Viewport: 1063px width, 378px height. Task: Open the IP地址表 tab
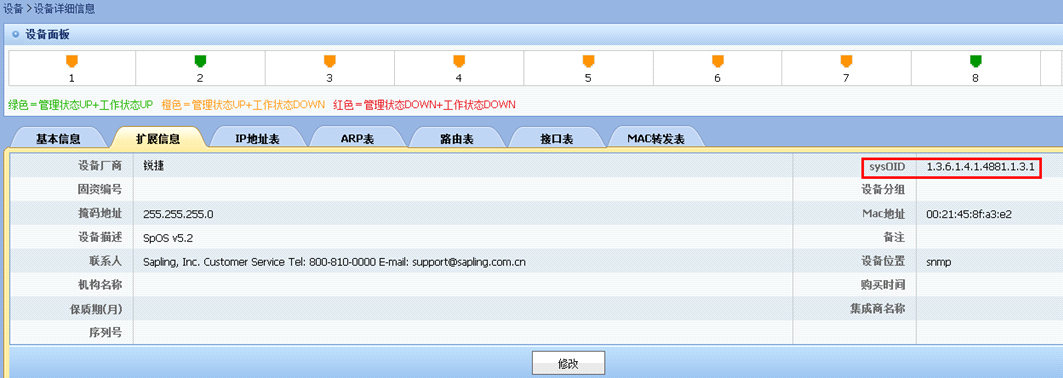pyautogui.click(x=258, y=138)
